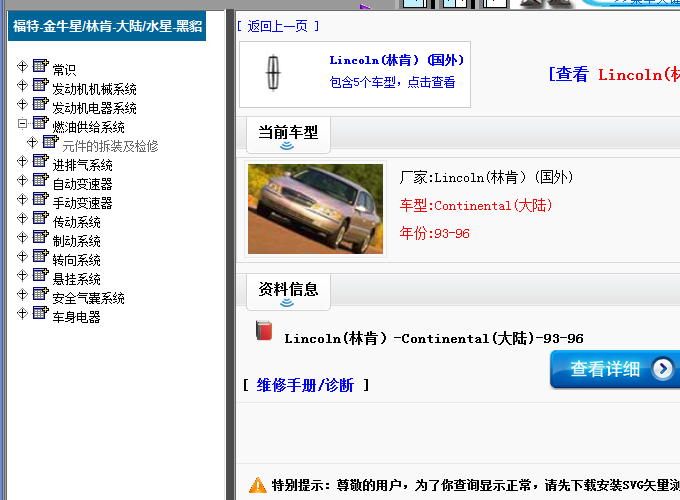Open the Lincoln(林肯)(国外) brand link
The height and width of the screenshot is (500, 680).
[396, 60]
